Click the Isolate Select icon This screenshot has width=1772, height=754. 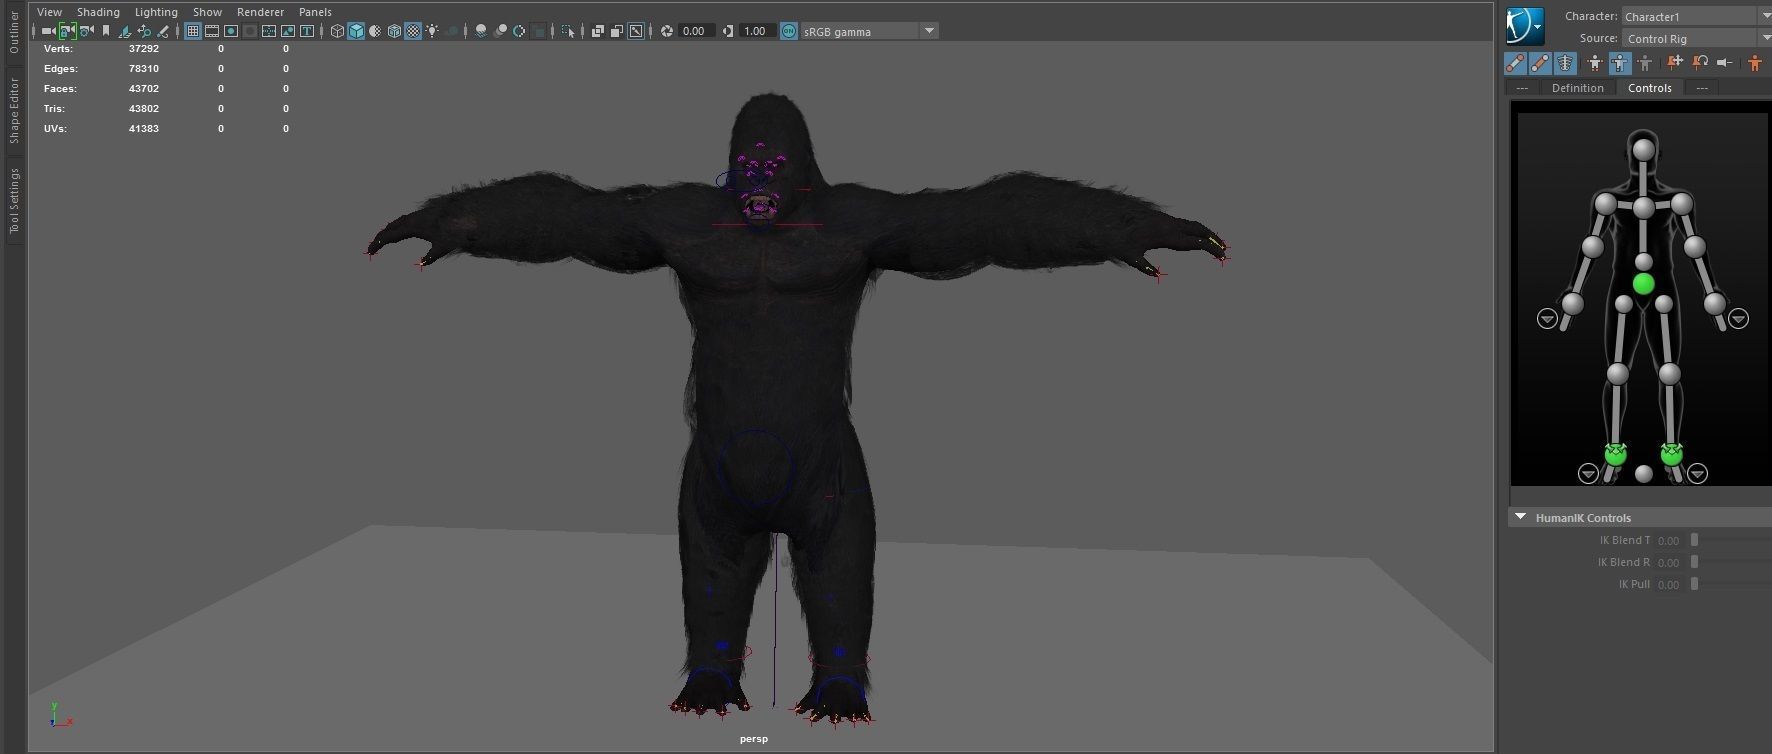tap(568, 31)
